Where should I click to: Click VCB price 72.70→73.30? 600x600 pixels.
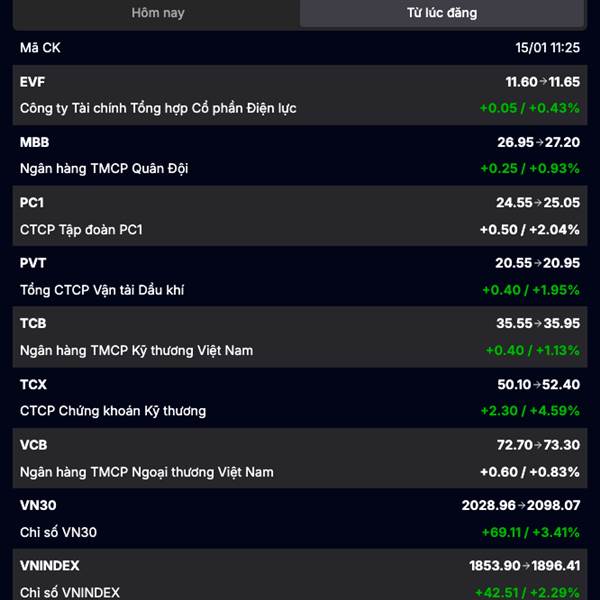(538, 445)
